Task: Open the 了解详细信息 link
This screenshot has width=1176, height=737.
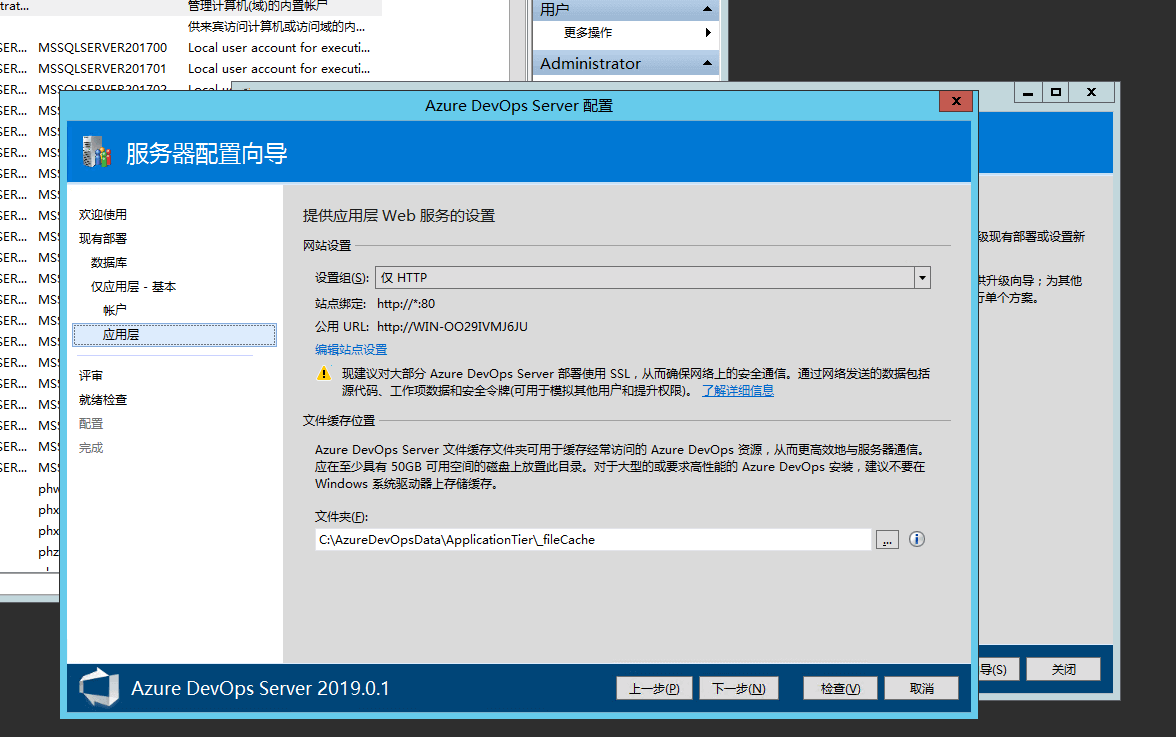Action: [x=737, y=391]
